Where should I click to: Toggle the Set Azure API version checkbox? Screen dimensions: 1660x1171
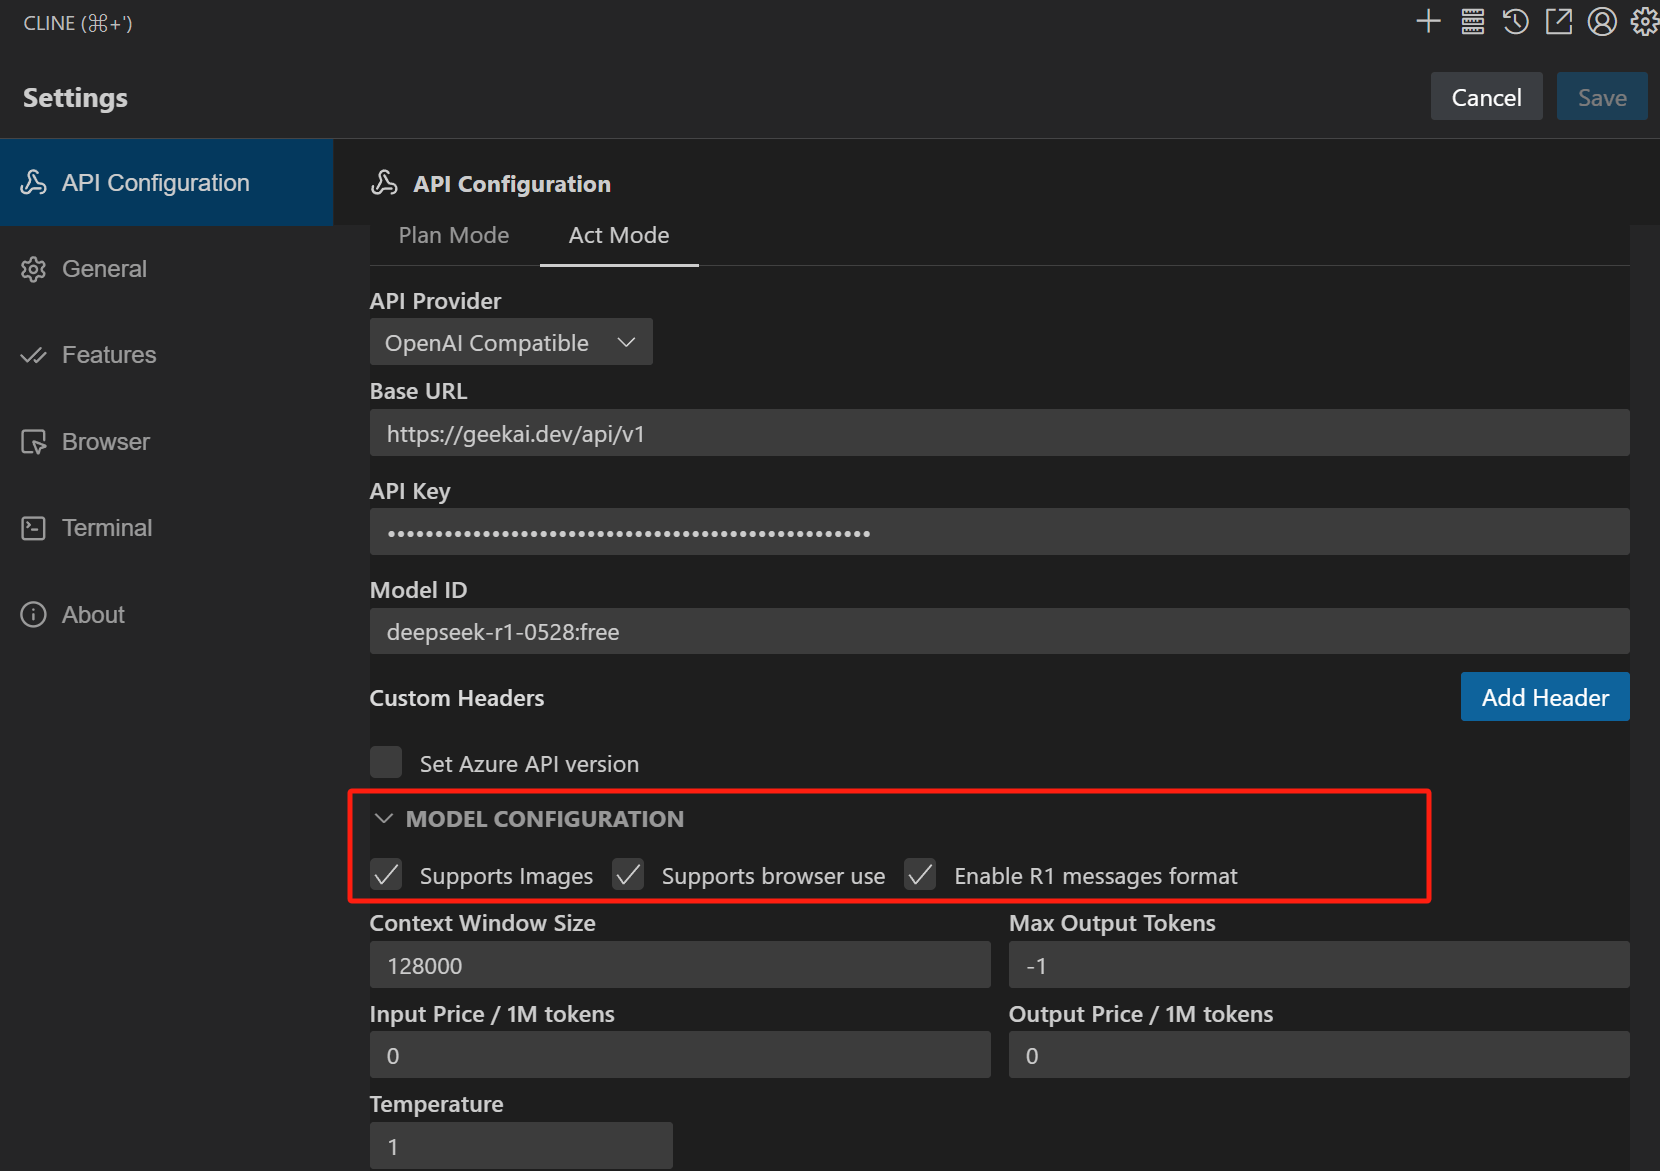click(386, 762)
